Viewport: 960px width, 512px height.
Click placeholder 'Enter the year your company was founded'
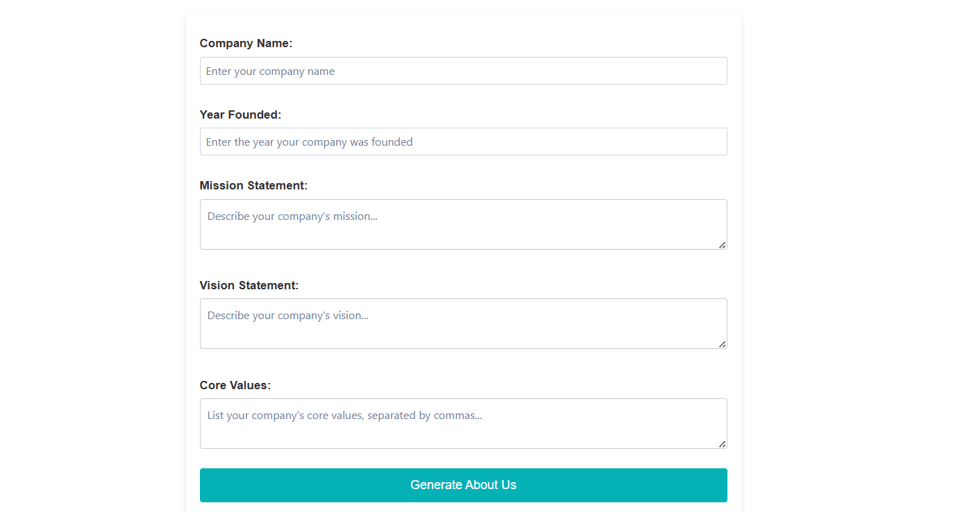pyautogui.click(x=309, y=142)
